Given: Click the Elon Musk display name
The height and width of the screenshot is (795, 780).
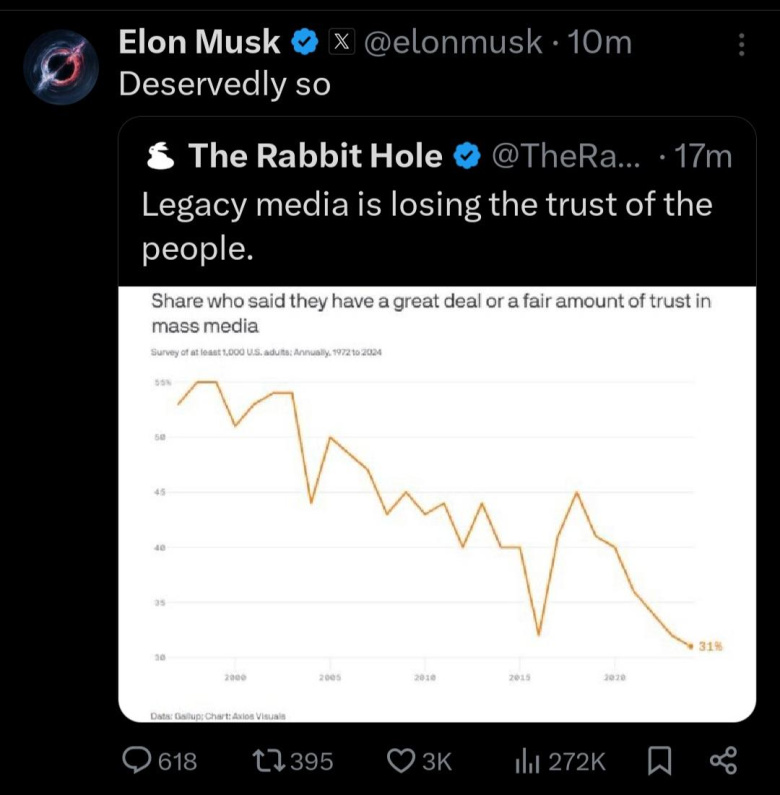Looking at the screenshot, I should tap(200, 42).
